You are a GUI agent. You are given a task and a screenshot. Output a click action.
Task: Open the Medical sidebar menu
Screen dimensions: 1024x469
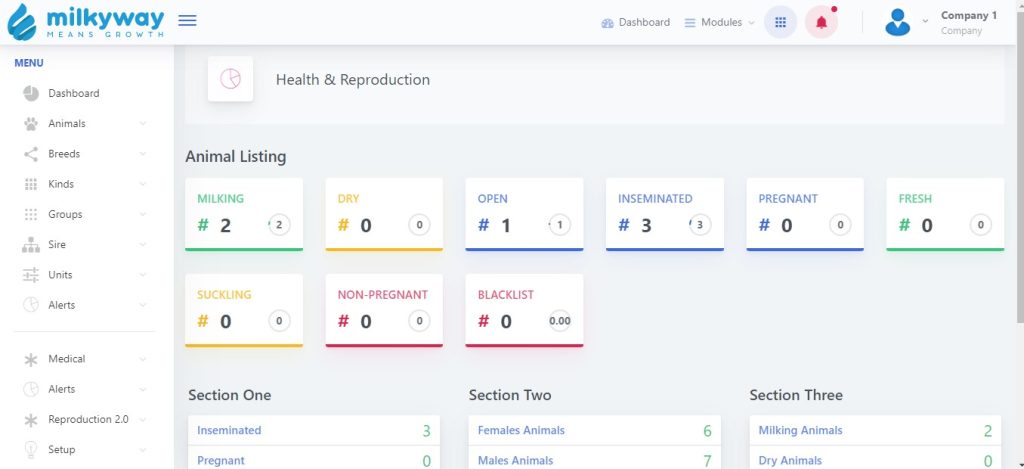(x=67, y=359)
